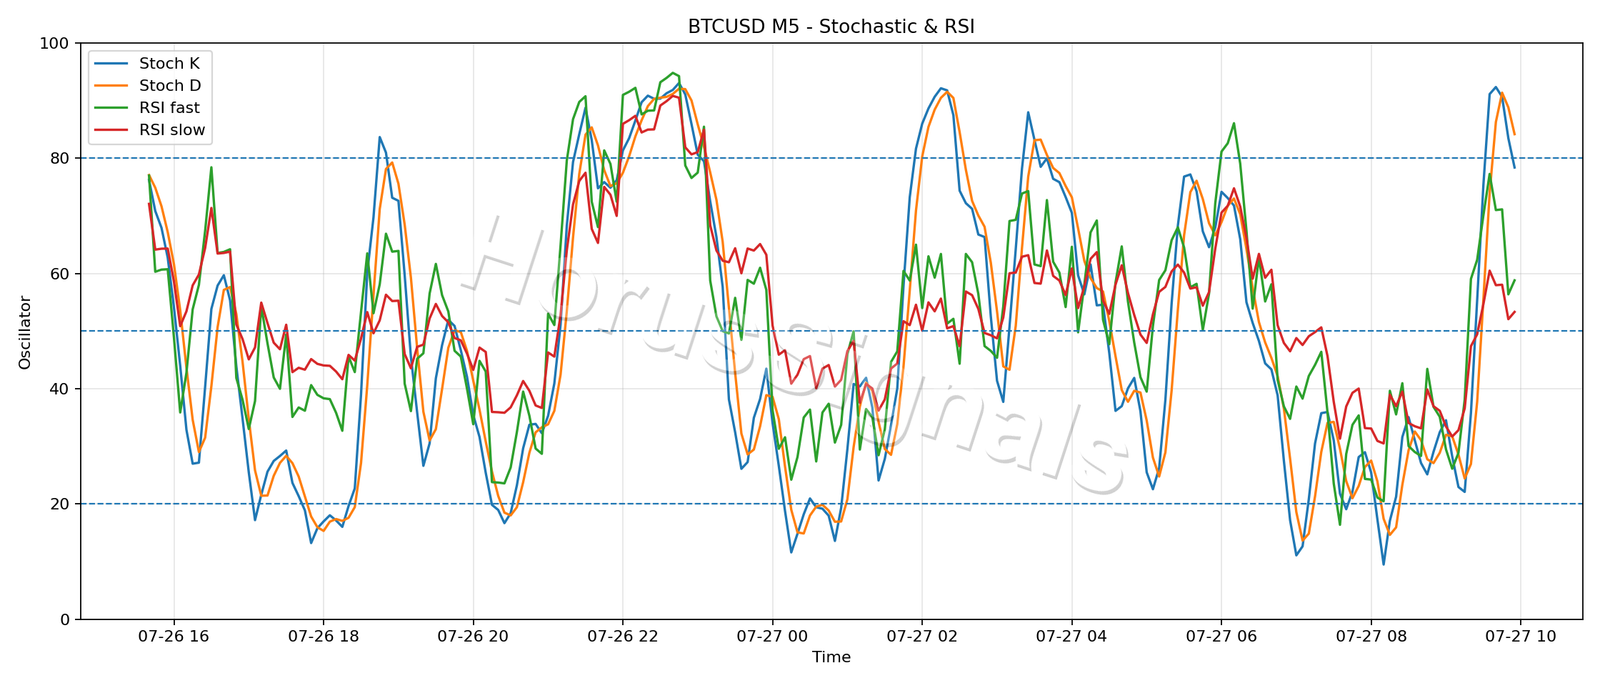Click the red RSI slow legend line
This screenshot has height=686, width=1600.
(111, 130)
